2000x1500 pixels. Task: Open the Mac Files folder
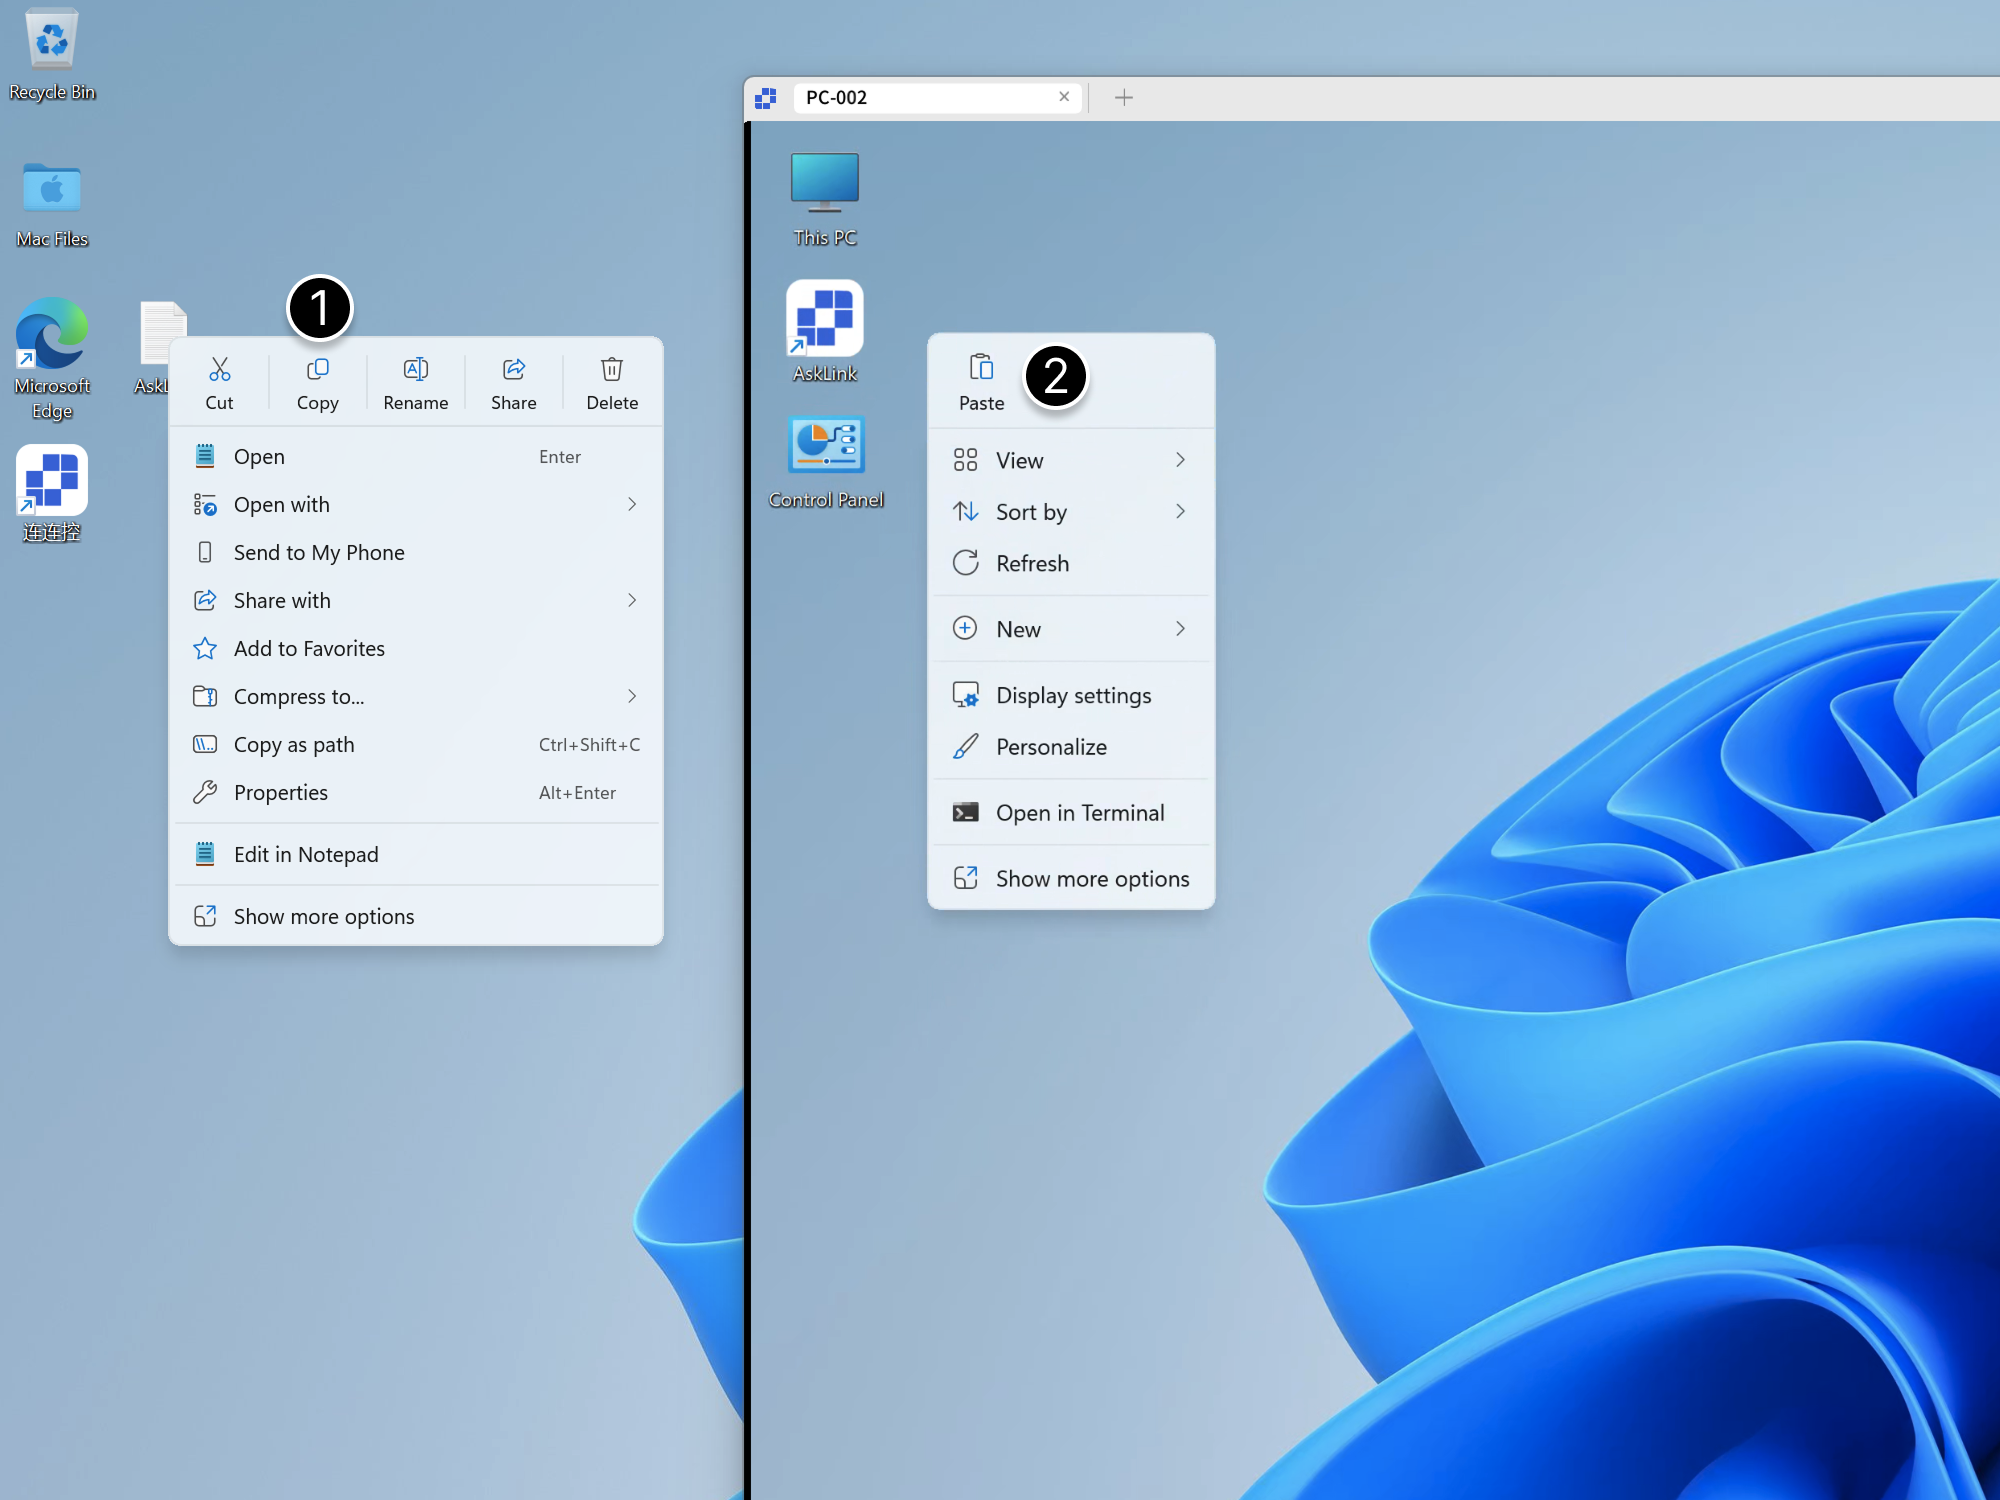51,190
